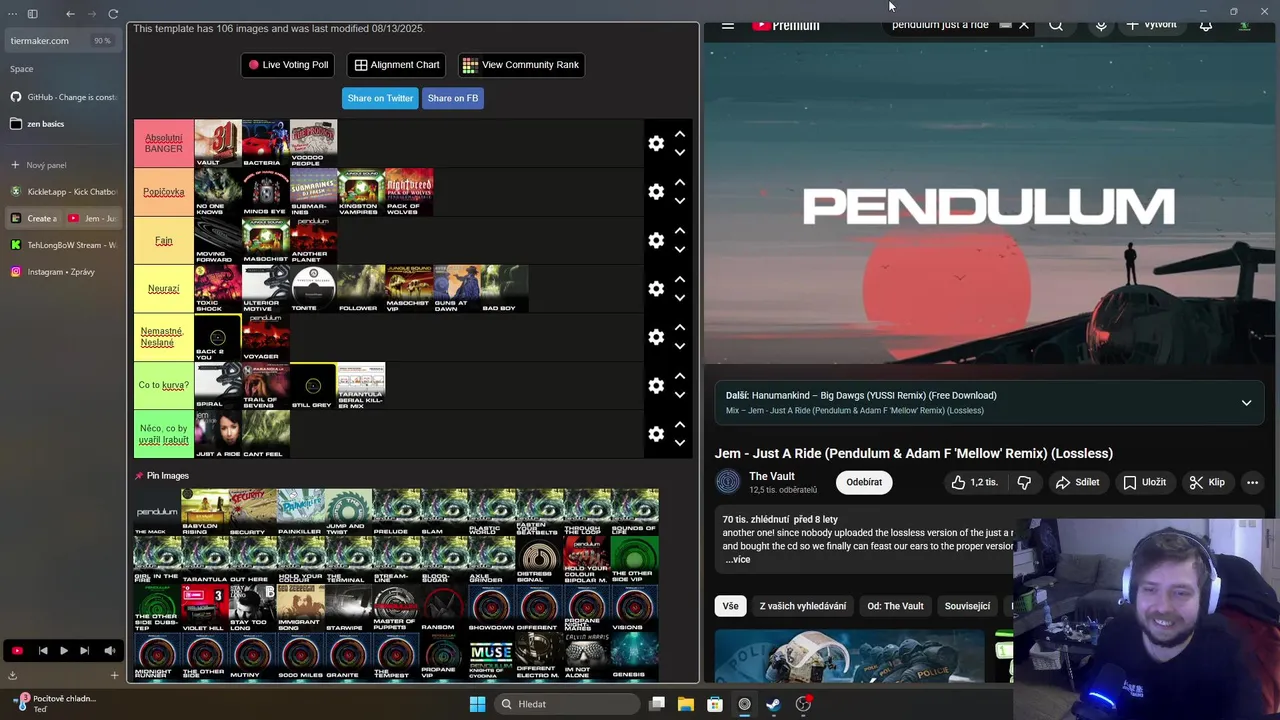
Task: Select Od: The Vault chip
Action: click(x=895, y=606)
